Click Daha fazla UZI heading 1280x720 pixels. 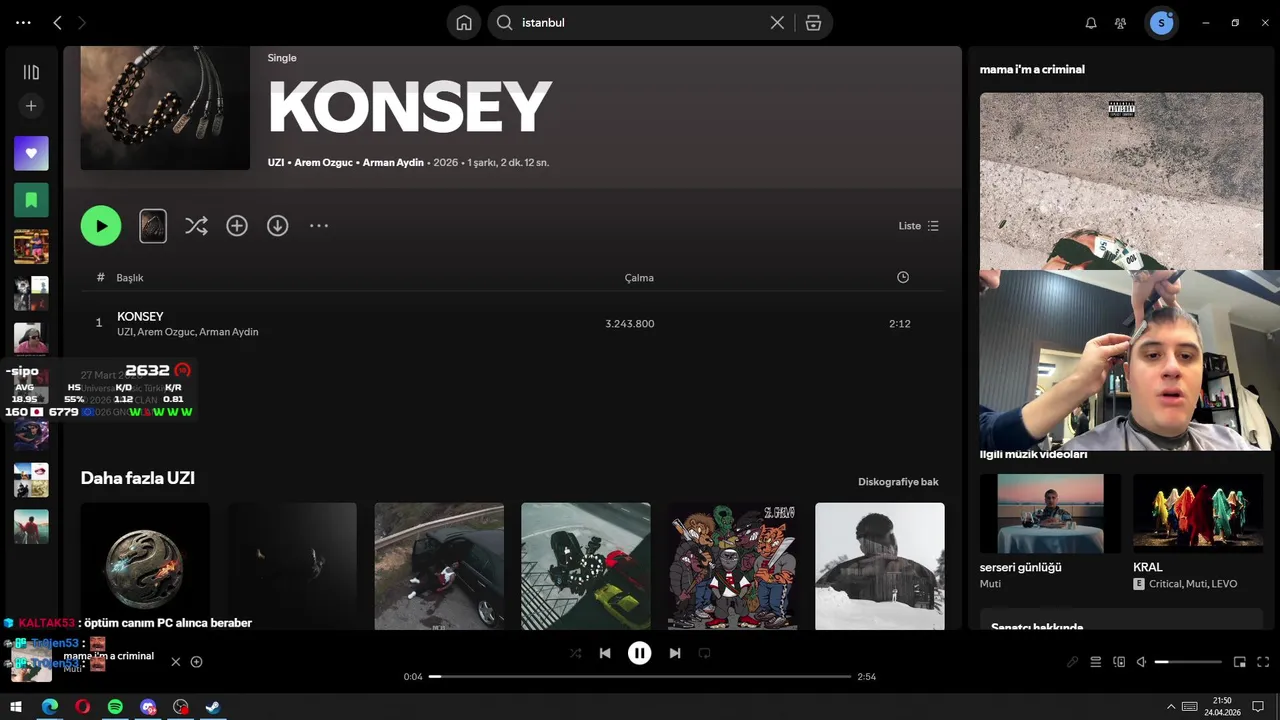(x=138, y=478)
